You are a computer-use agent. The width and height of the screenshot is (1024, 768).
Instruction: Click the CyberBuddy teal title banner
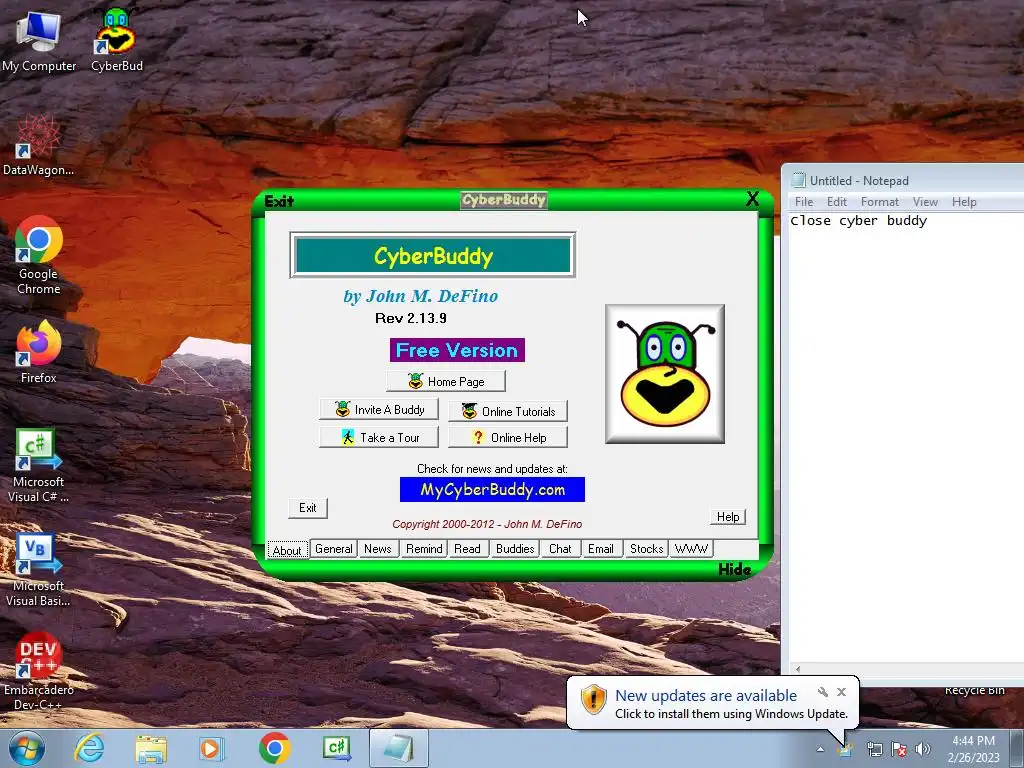point(433,255)
